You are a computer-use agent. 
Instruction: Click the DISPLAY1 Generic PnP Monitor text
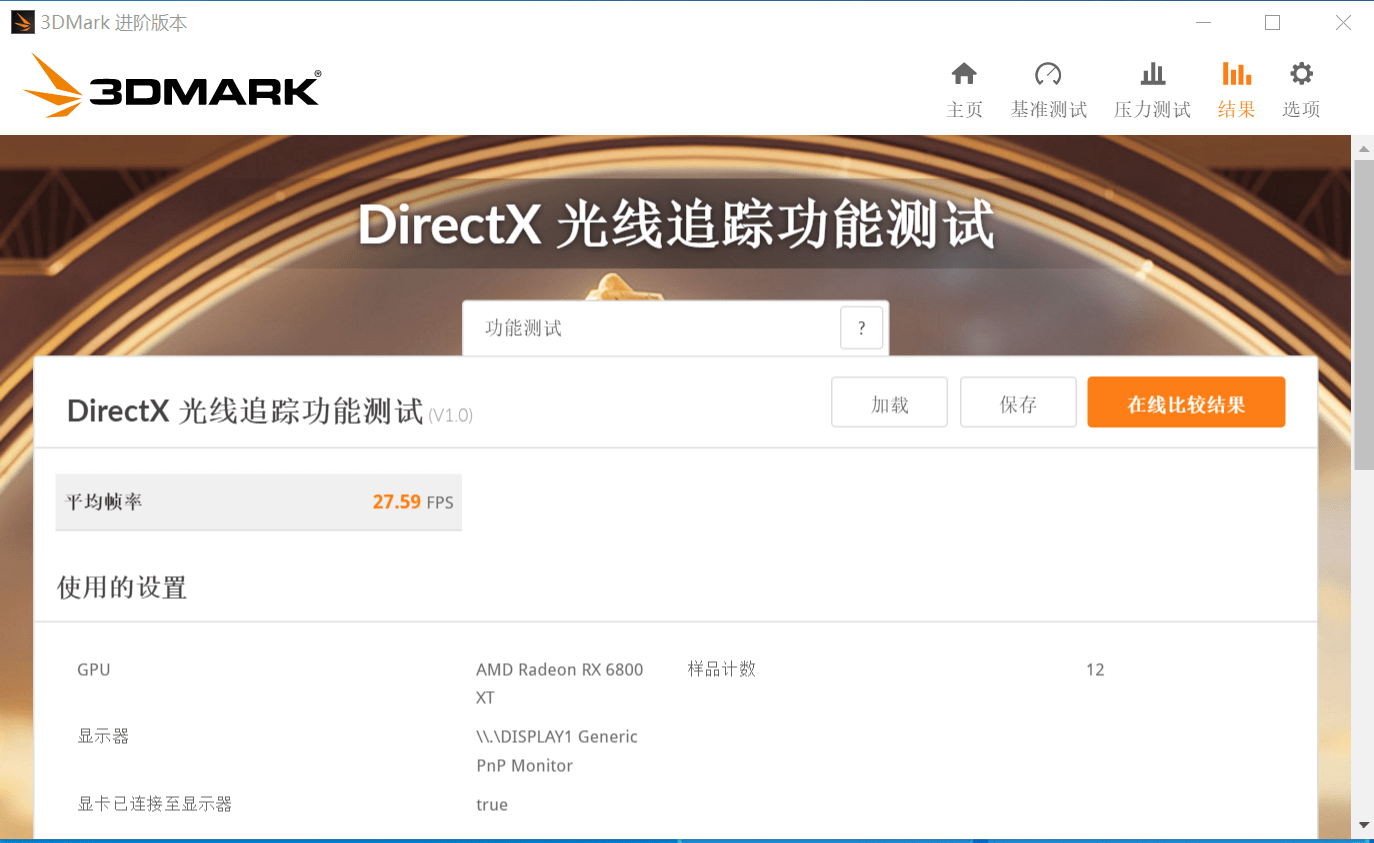(x=556, y=751)
